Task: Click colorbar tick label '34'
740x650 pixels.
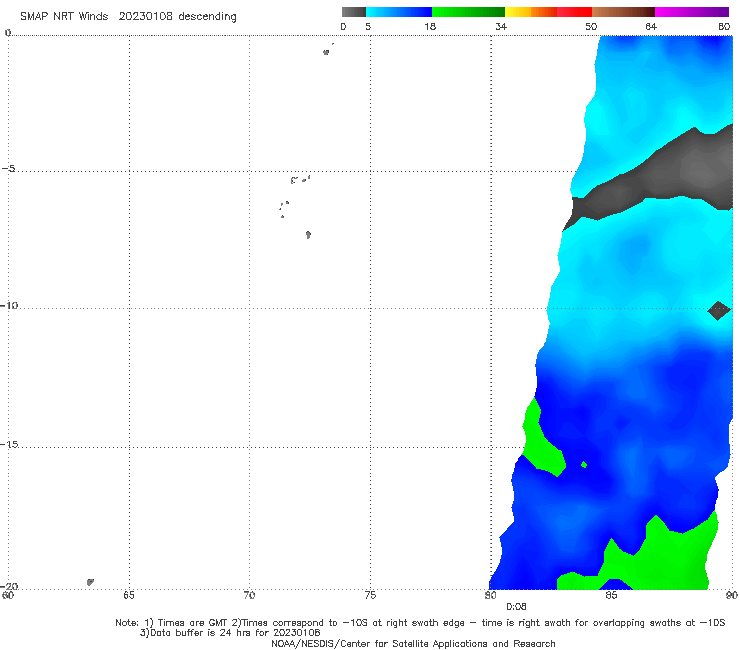Action: (x=501, y=27)
